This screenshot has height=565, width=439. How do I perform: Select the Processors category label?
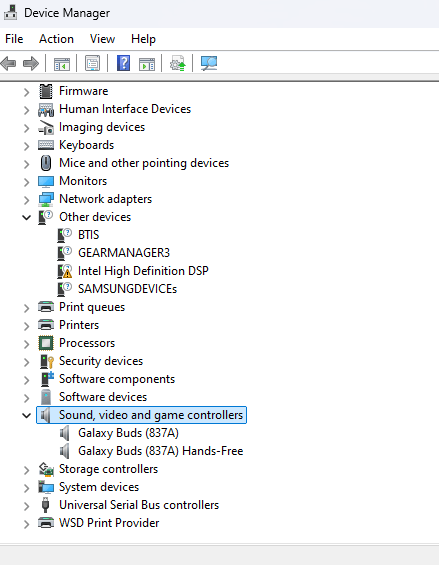point(87,343)
